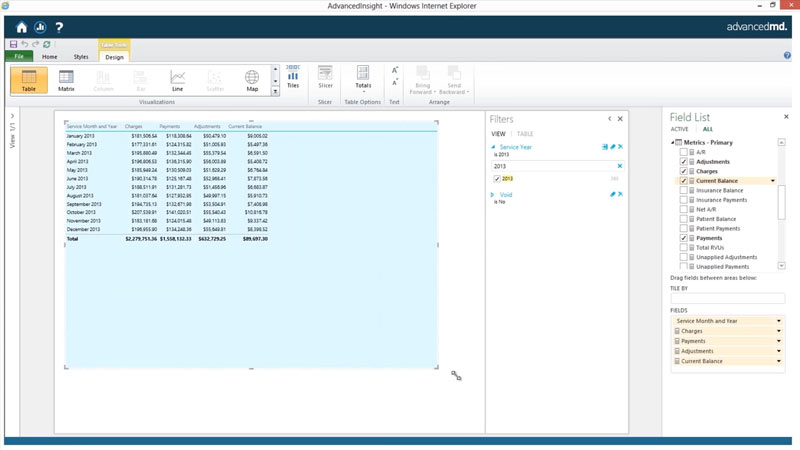Expand the View pane at left
This screenshot has height=450, width=800.
[x=12, y=116]
